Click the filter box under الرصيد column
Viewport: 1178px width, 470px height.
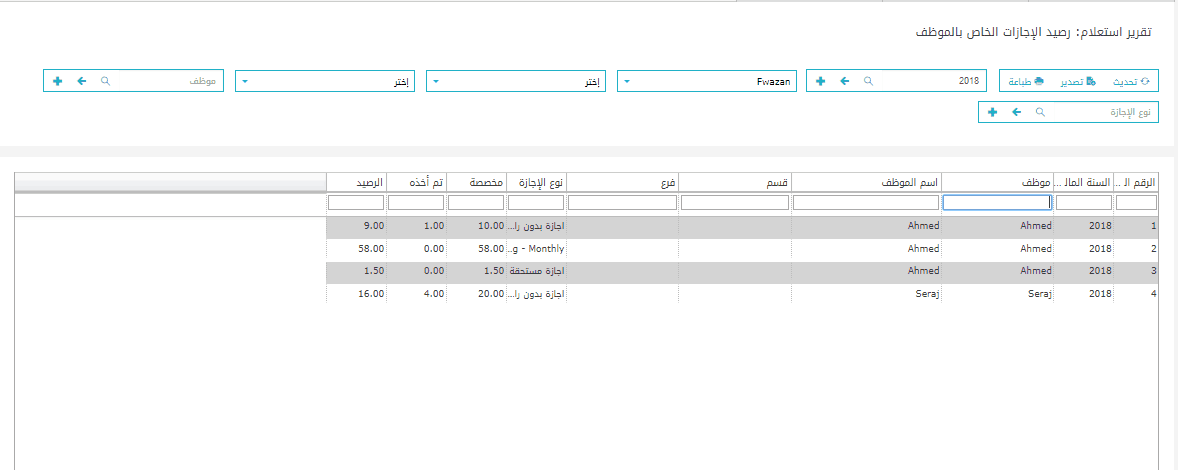click(356, 203)
